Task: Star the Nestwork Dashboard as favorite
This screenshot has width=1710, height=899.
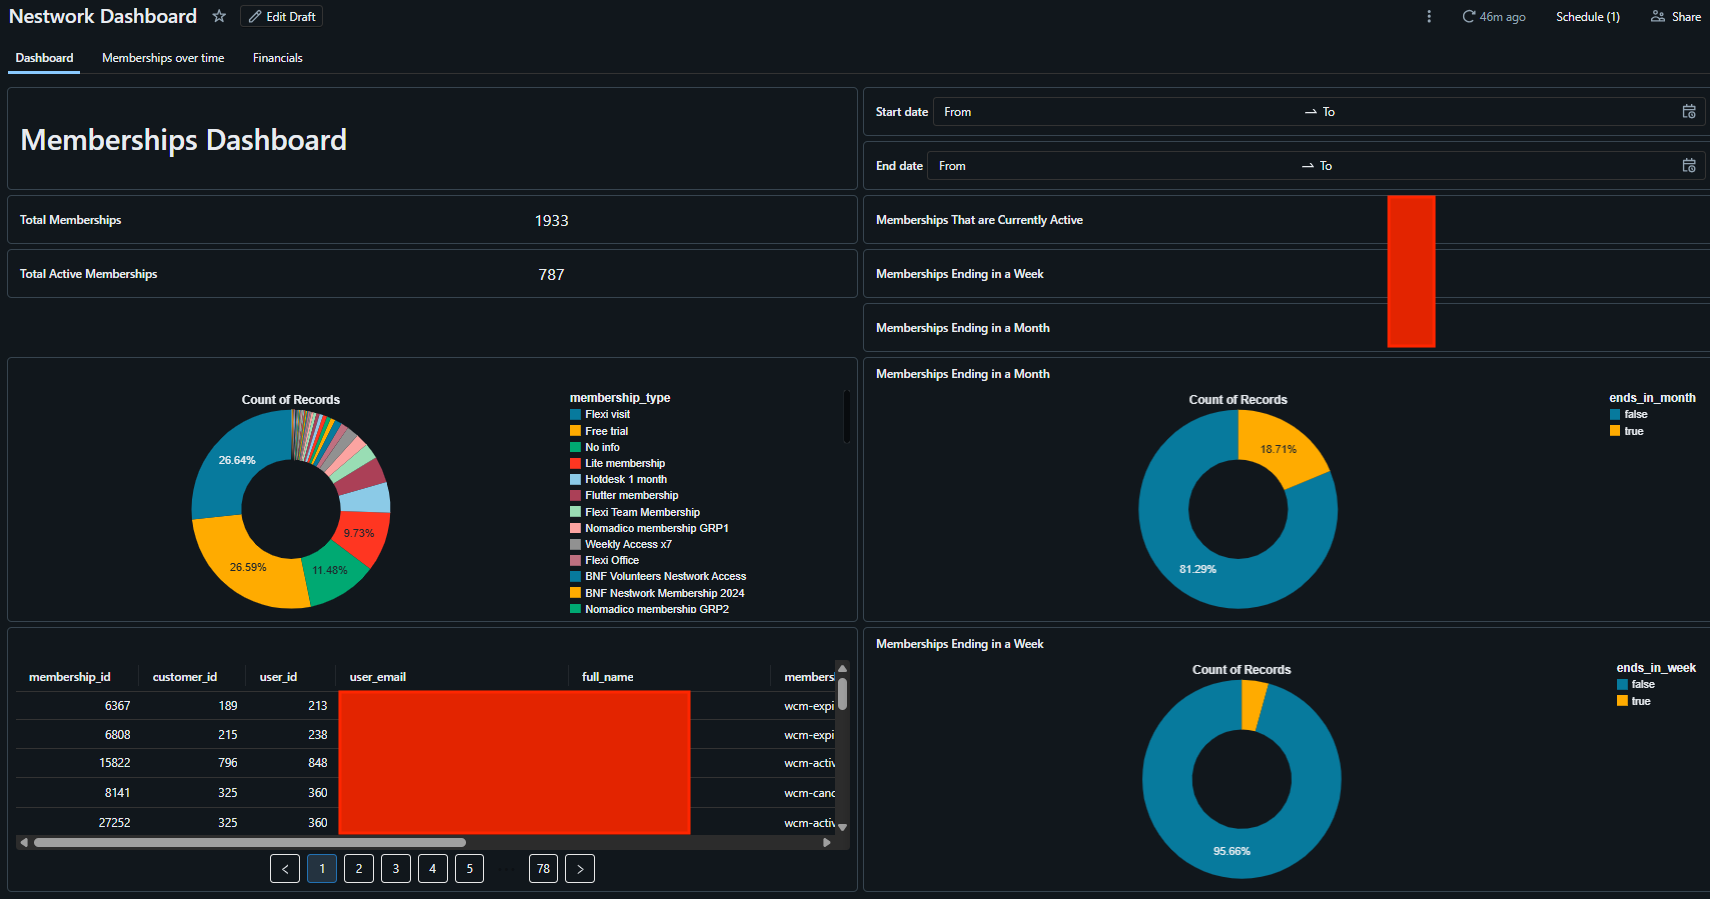Action: [219, 16]
